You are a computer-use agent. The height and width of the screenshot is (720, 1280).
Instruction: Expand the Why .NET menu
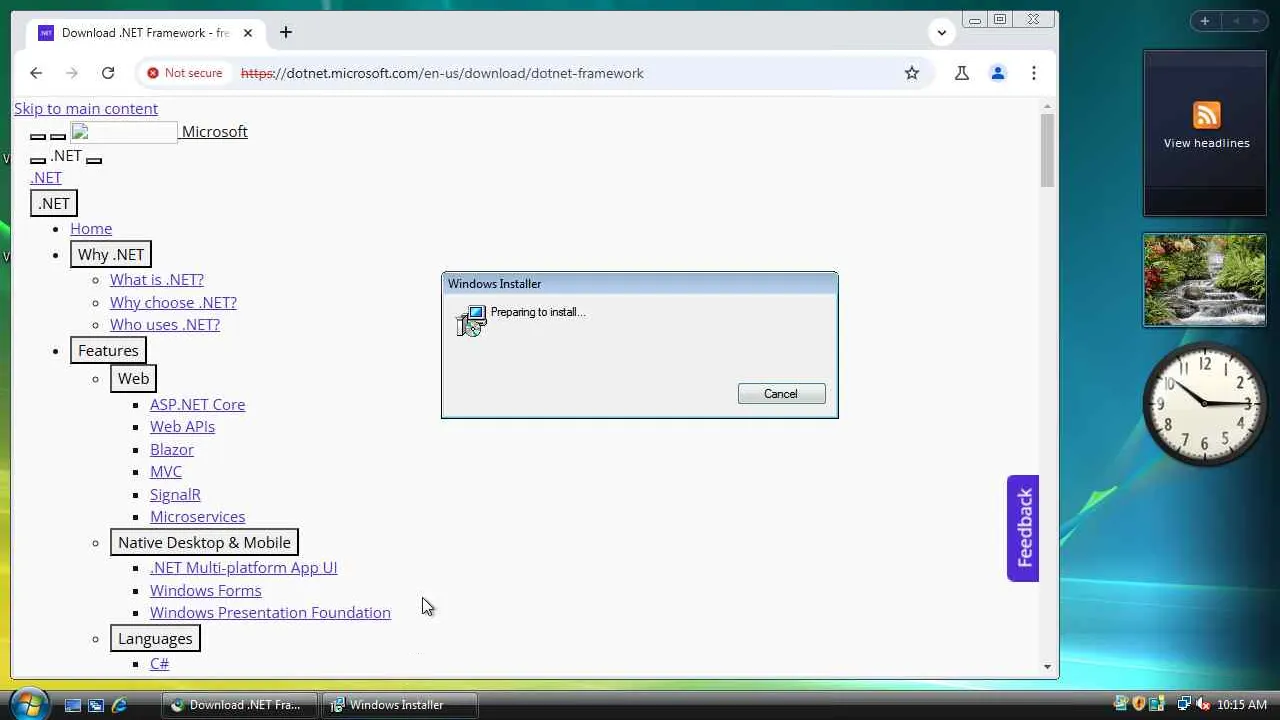(x=111, y=254)
